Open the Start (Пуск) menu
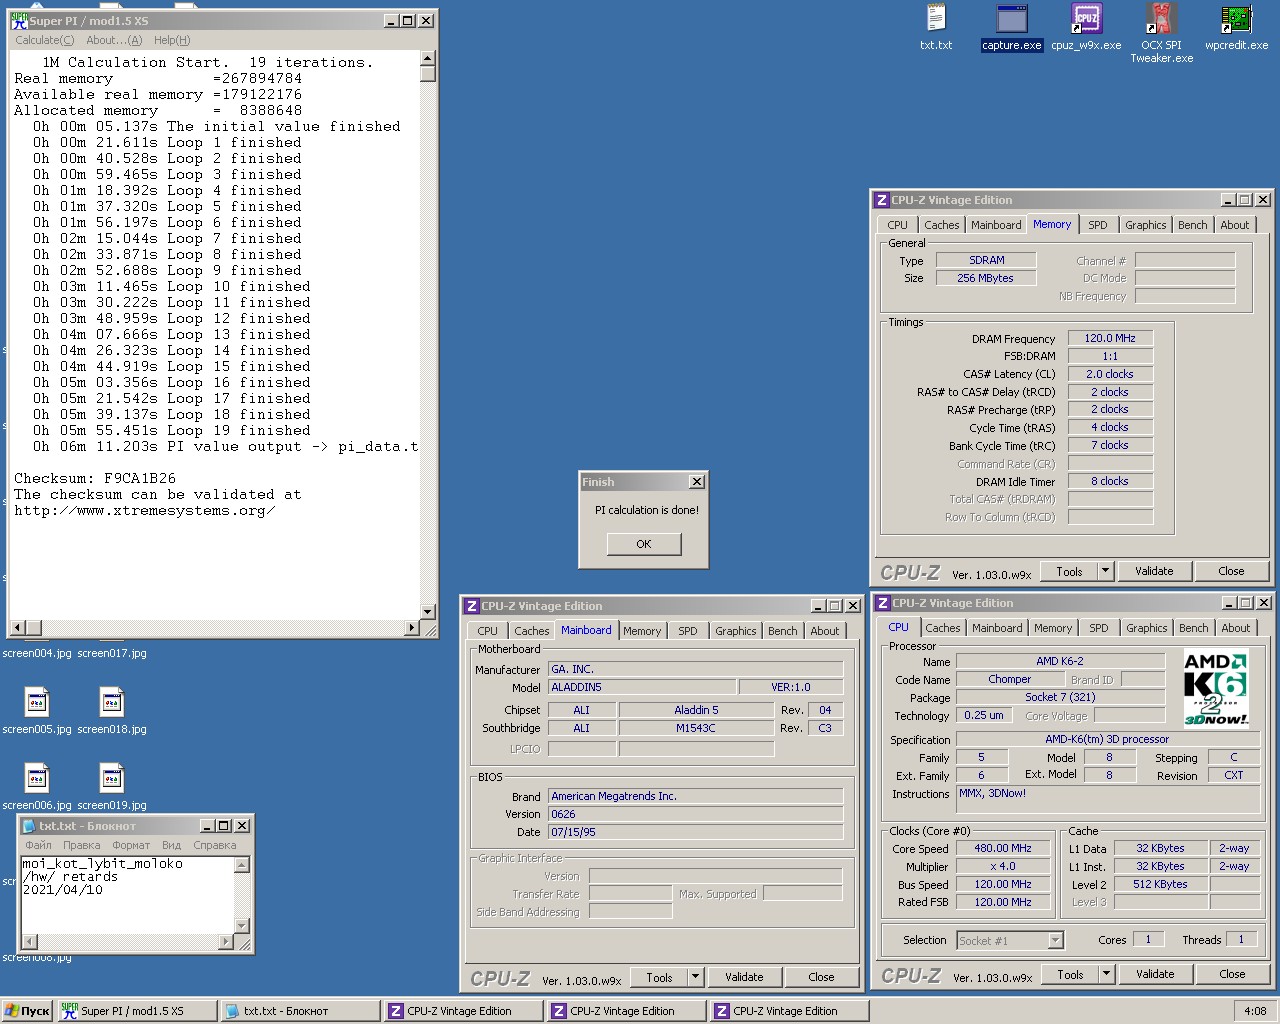 tap(27, 1011)
